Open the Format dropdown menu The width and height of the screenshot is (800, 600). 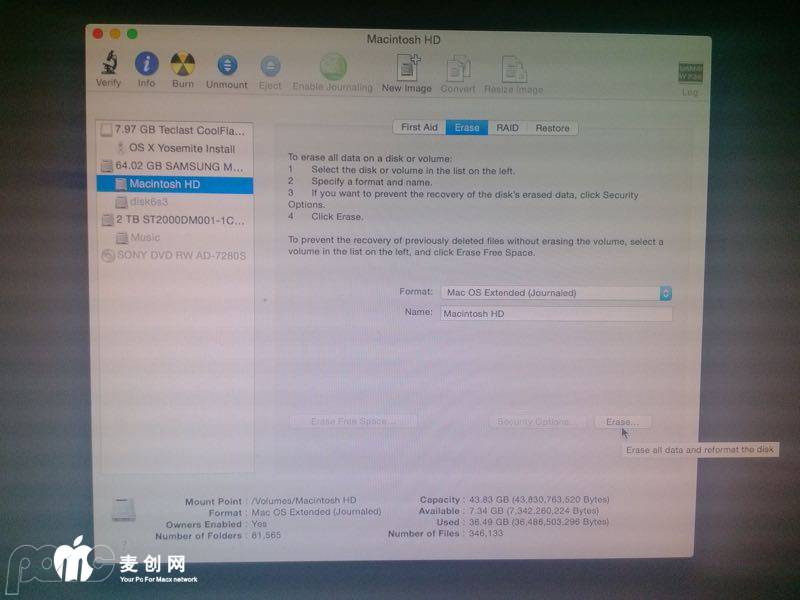point(556,293)
